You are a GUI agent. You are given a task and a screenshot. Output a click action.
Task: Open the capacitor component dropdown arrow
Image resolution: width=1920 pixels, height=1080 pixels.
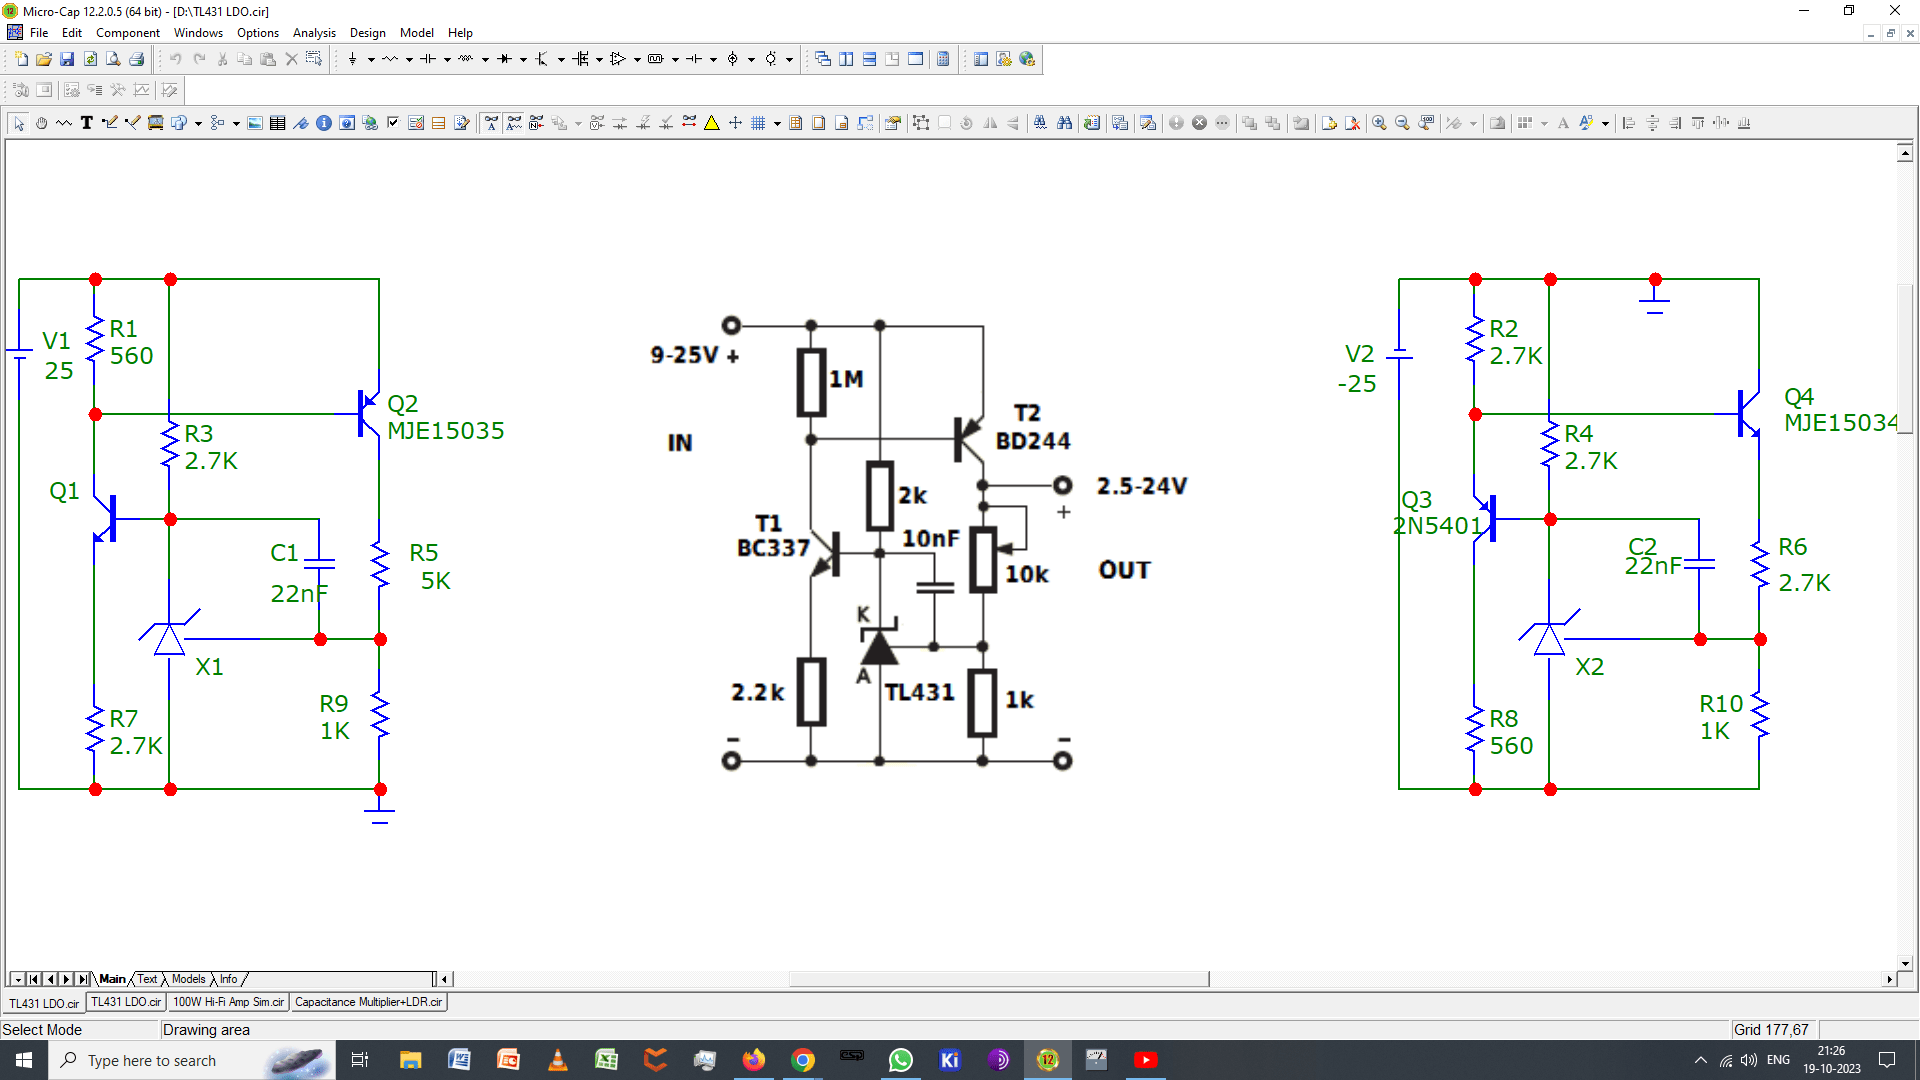pos(447,59)
